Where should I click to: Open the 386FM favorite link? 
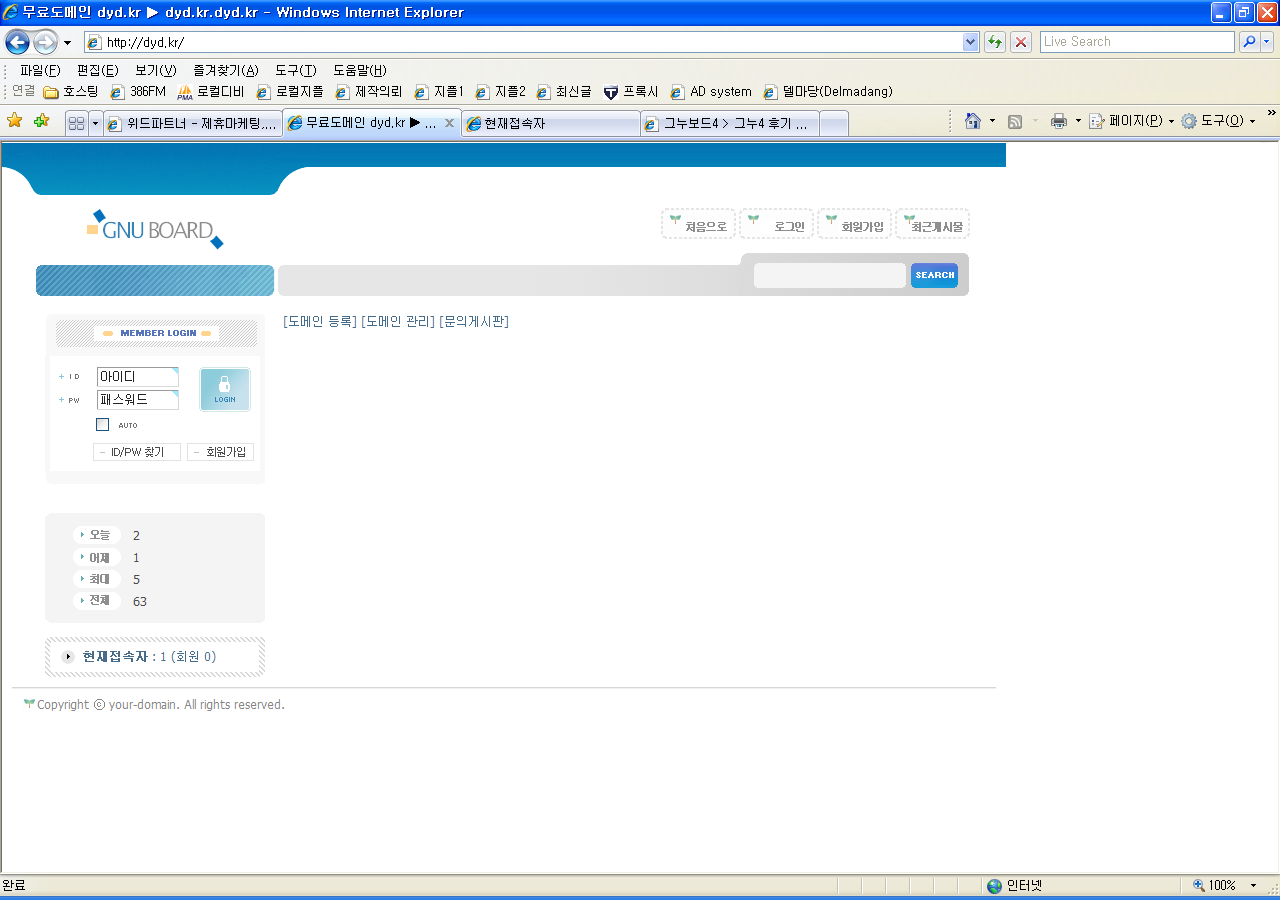(138, 92)
